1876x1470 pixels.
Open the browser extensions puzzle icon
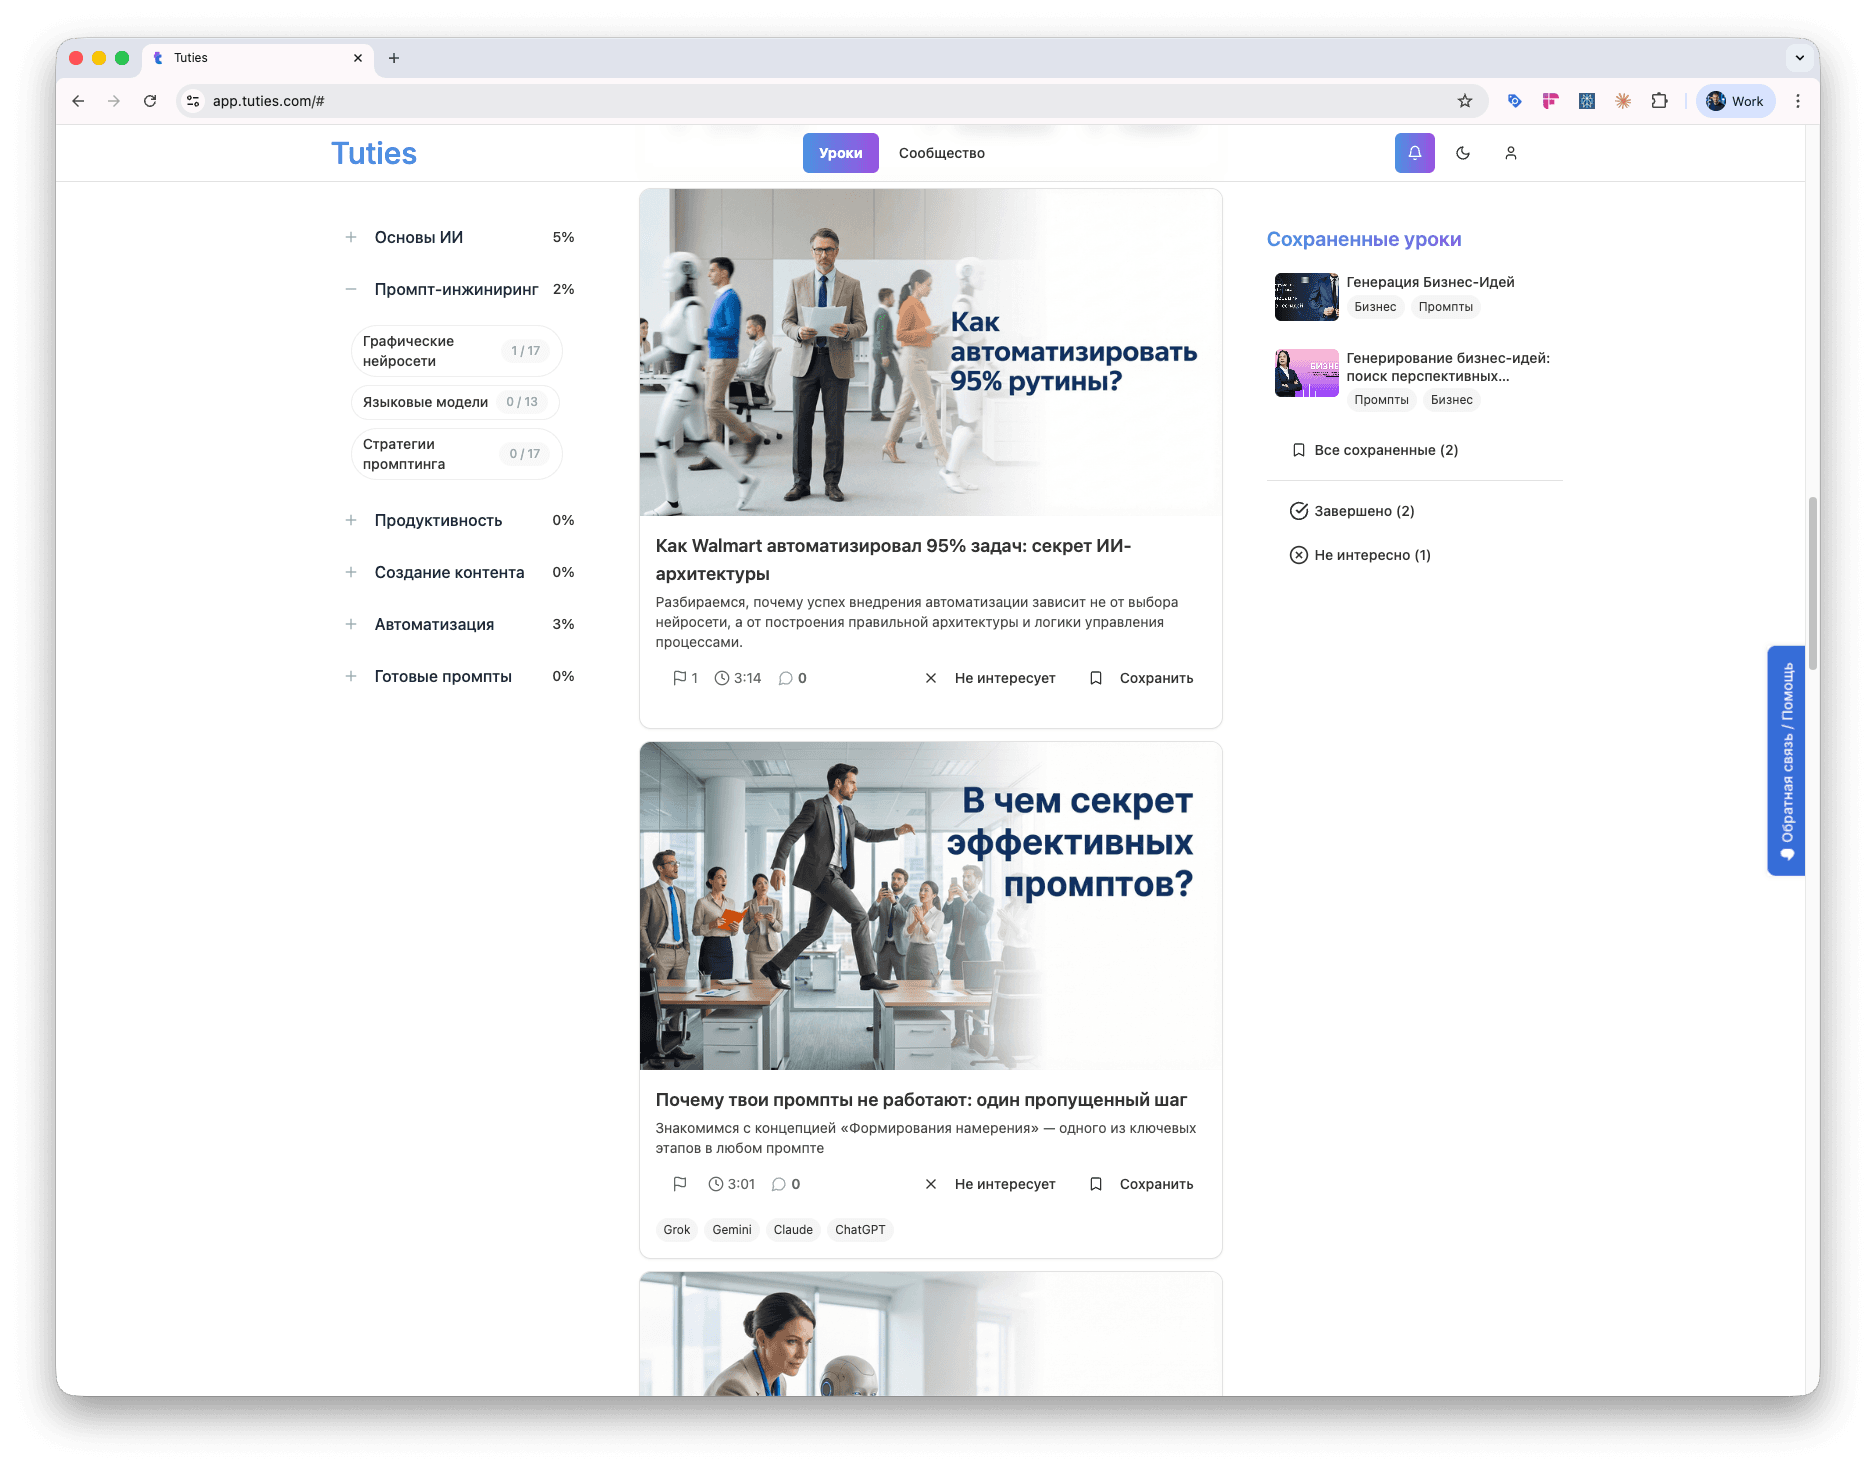1660,101
